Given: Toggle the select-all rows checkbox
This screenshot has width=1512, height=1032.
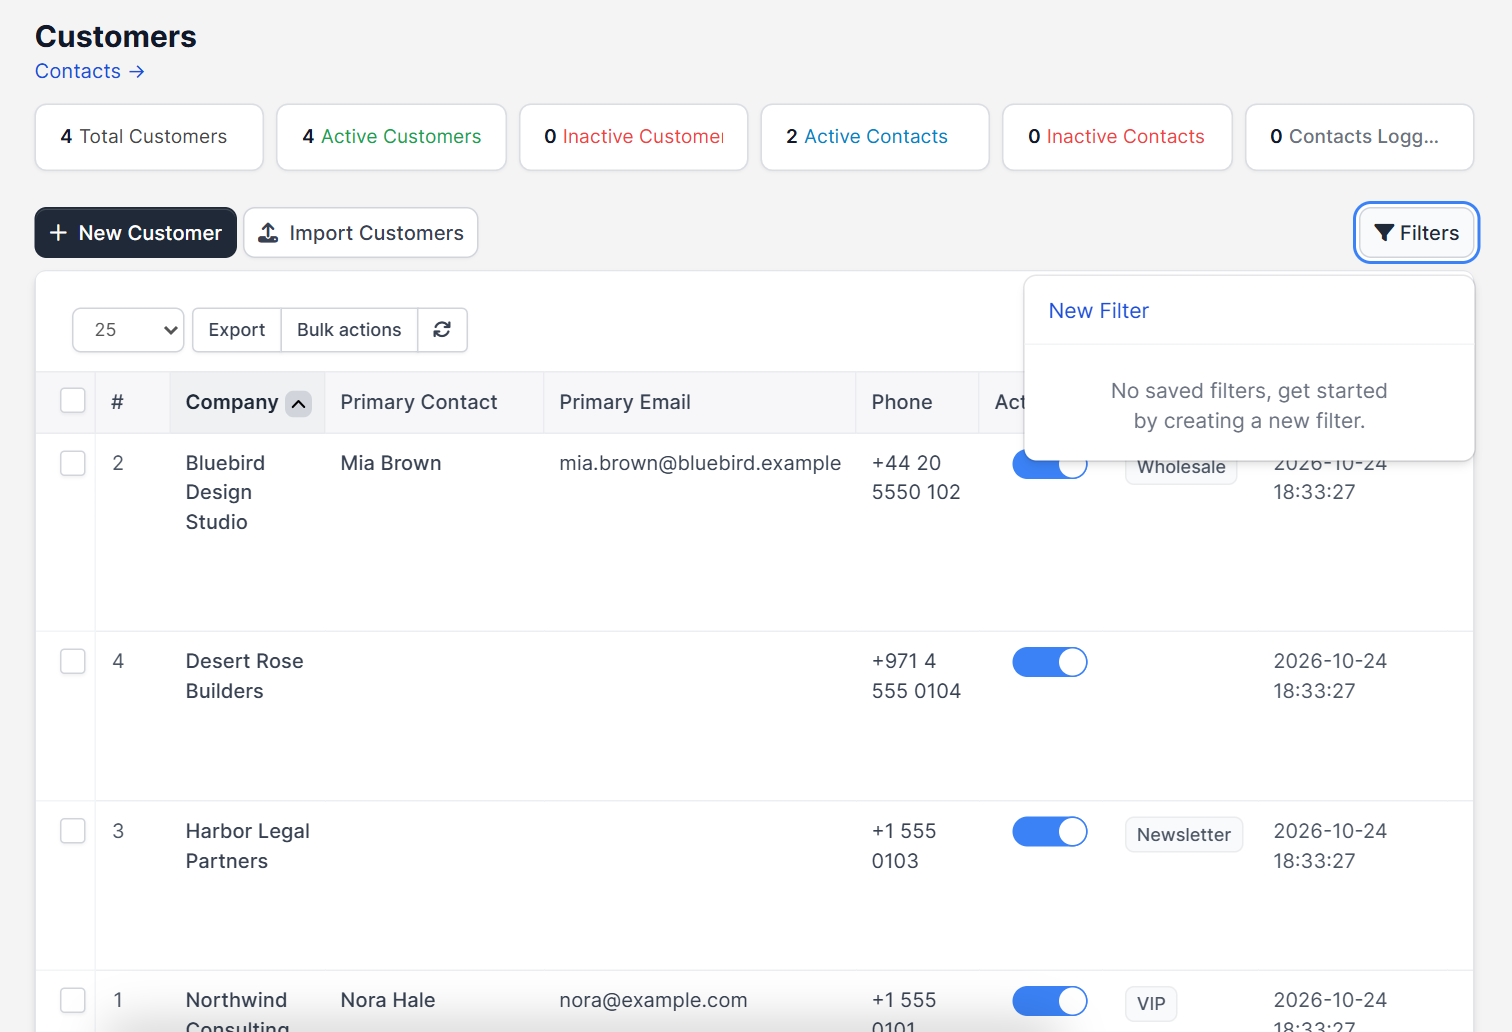Looking at the screenshot, I should [x=73, y=401].
